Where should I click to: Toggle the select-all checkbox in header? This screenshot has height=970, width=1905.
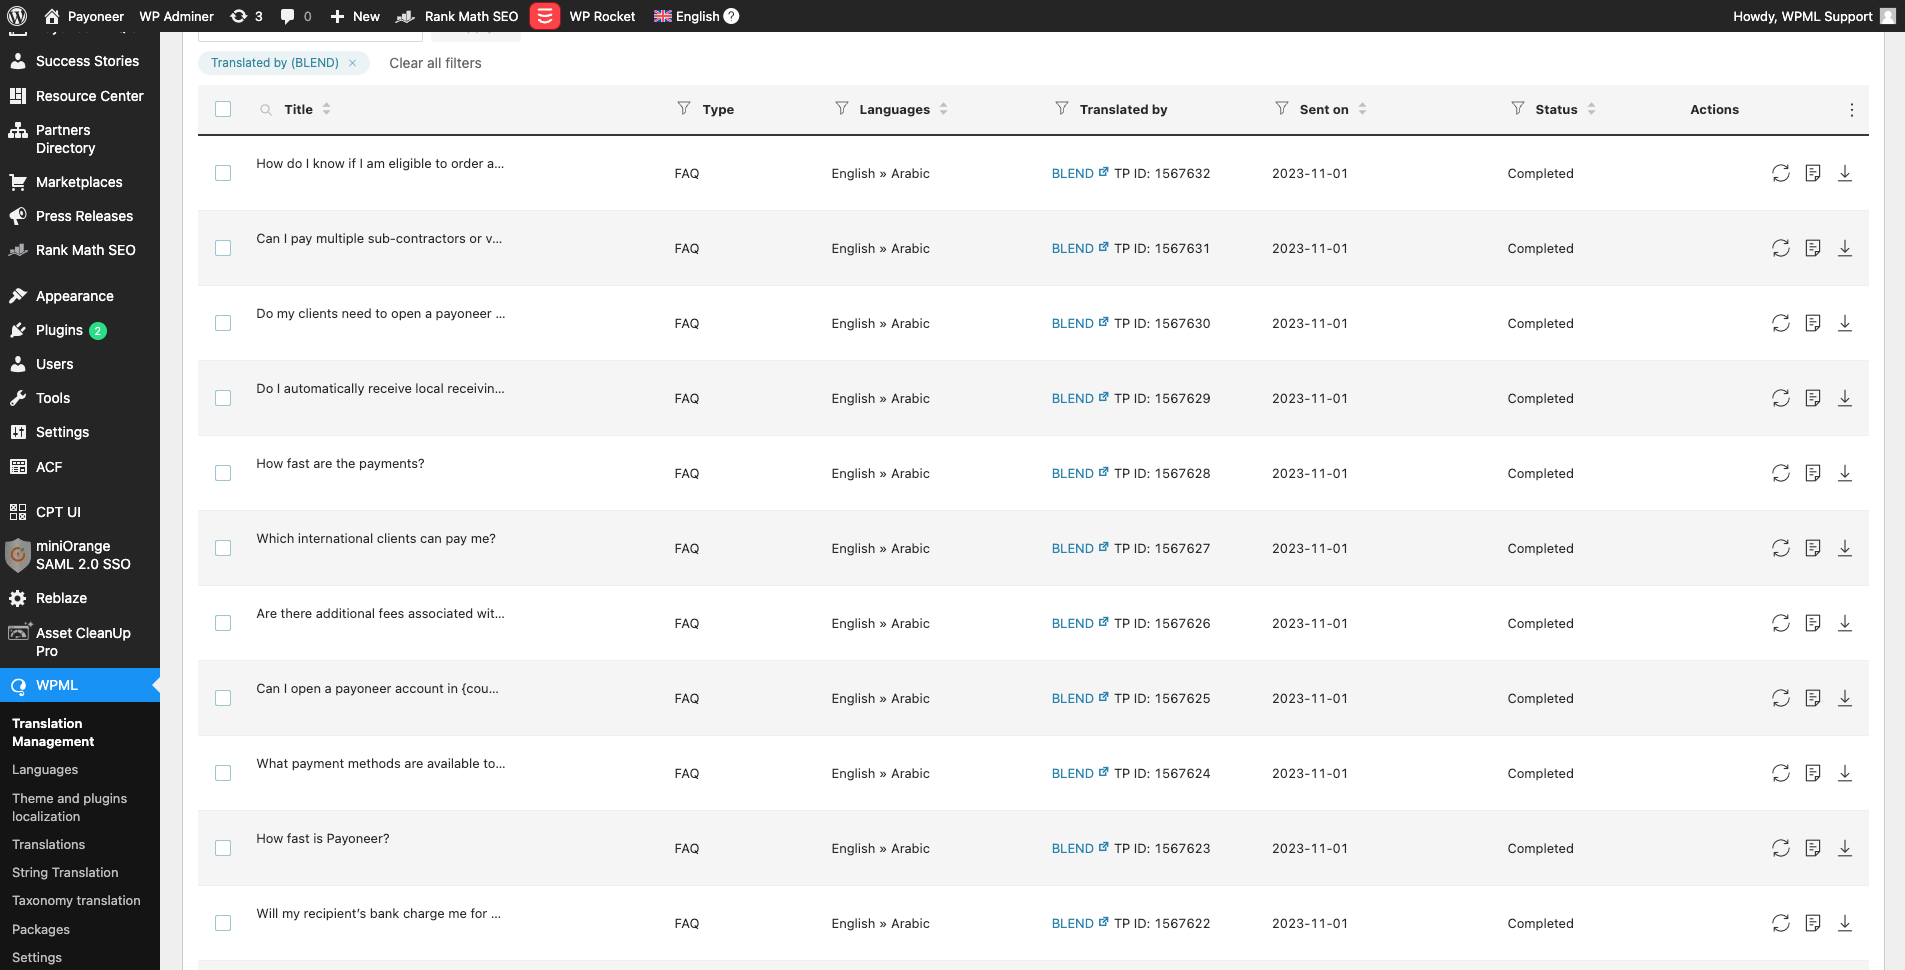pyautogui.click(x=223, y=109)
